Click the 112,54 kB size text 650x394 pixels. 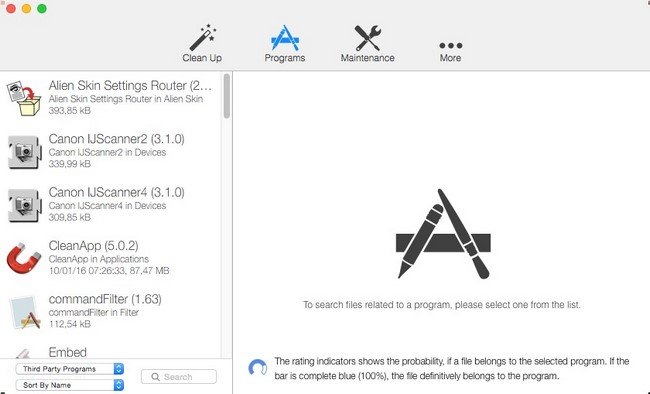tap(69, 324)
